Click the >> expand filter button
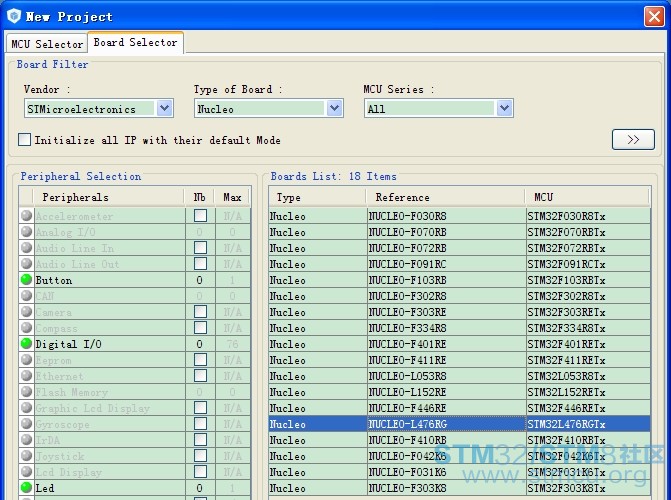The width and height of the screenshot is (671, 500). click(x=633, y=140)
